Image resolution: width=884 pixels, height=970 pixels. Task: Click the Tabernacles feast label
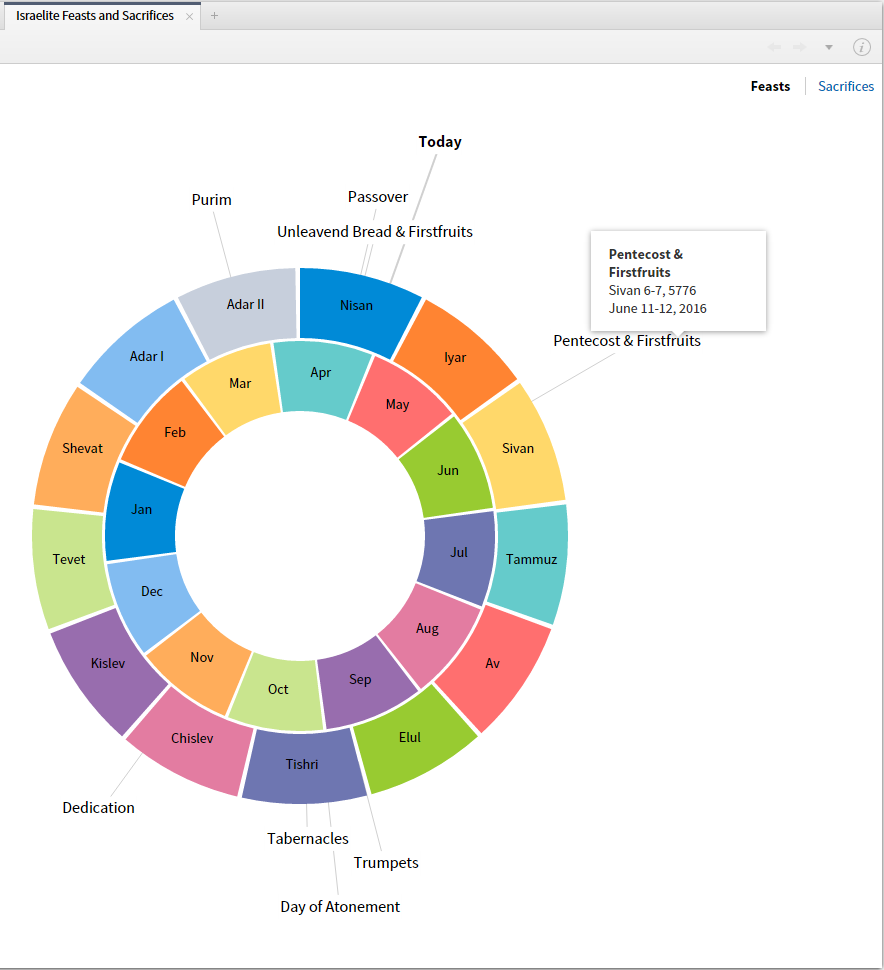click(x=307, y=839)
